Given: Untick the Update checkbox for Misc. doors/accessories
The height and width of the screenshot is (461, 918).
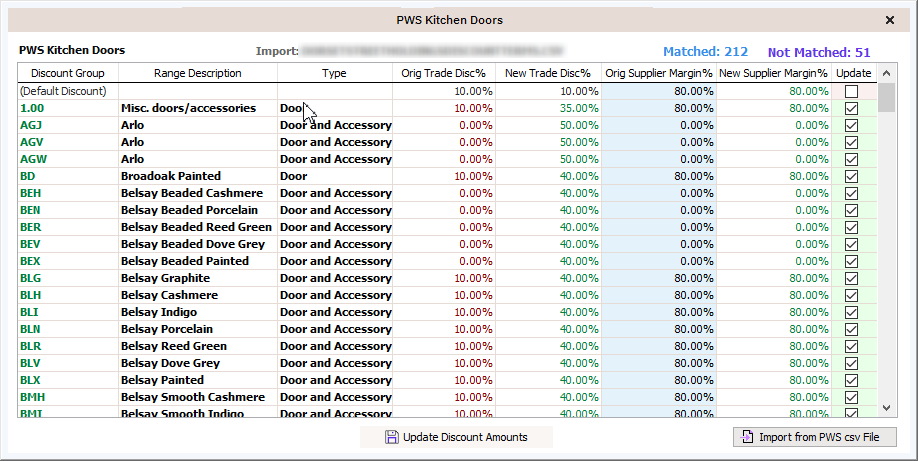Looking at the screenshot, I should tap(851, 108).
